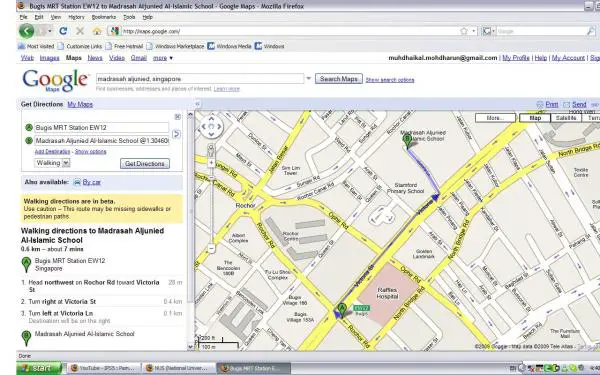Swap start and end points icon

(x=176, y=134)
